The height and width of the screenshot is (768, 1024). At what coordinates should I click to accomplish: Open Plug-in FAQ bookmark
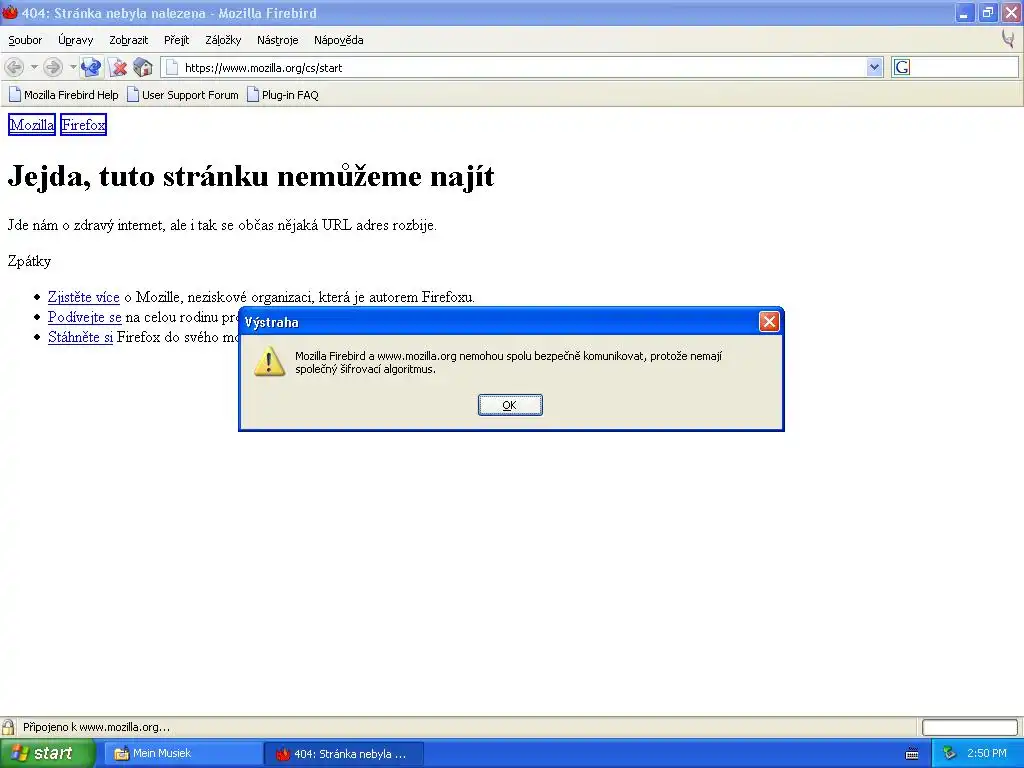click(x=283, y=95)
